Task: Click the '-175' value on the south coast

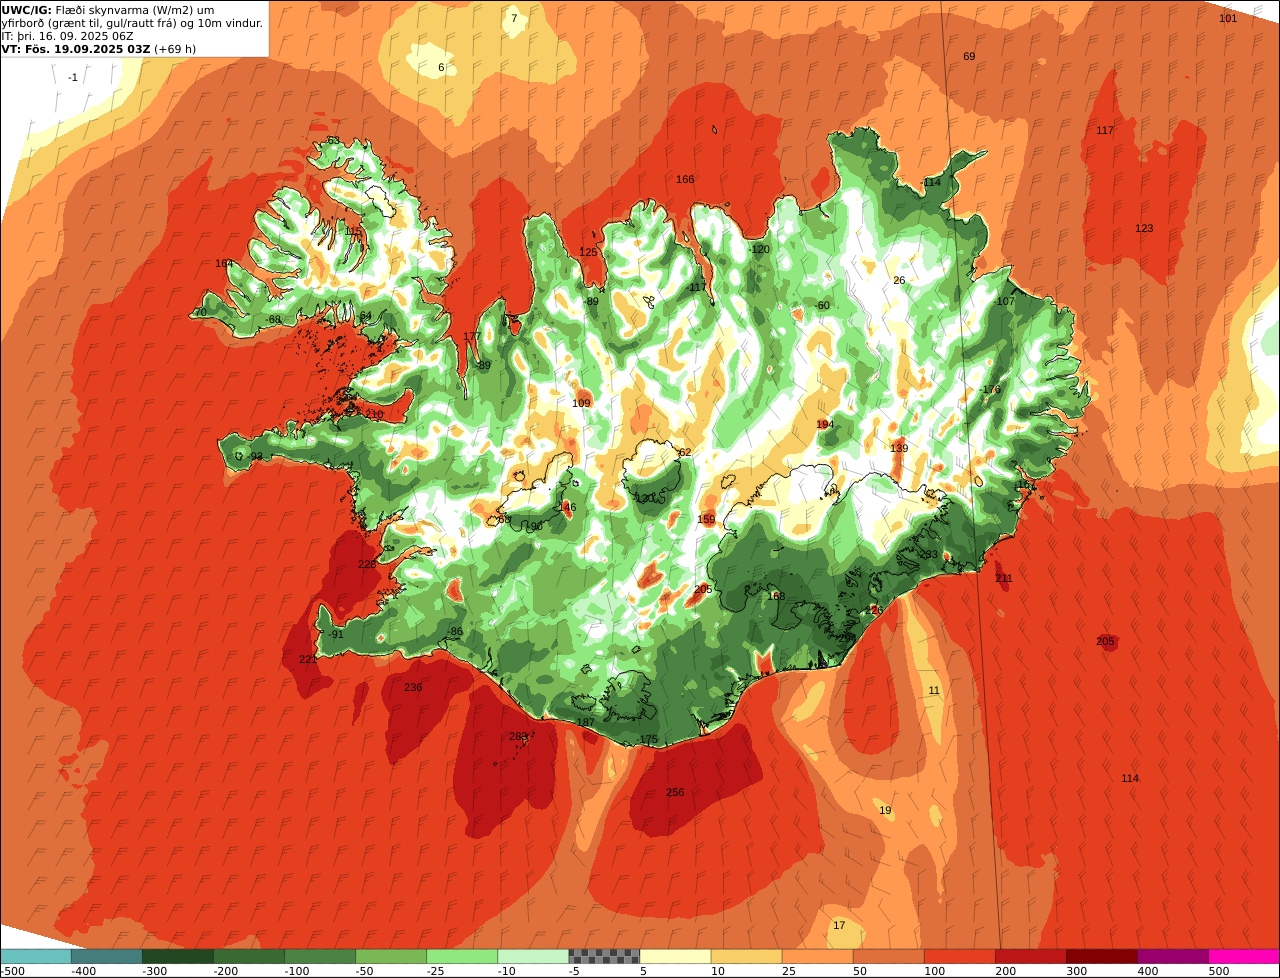Action: tap(648, 740)
